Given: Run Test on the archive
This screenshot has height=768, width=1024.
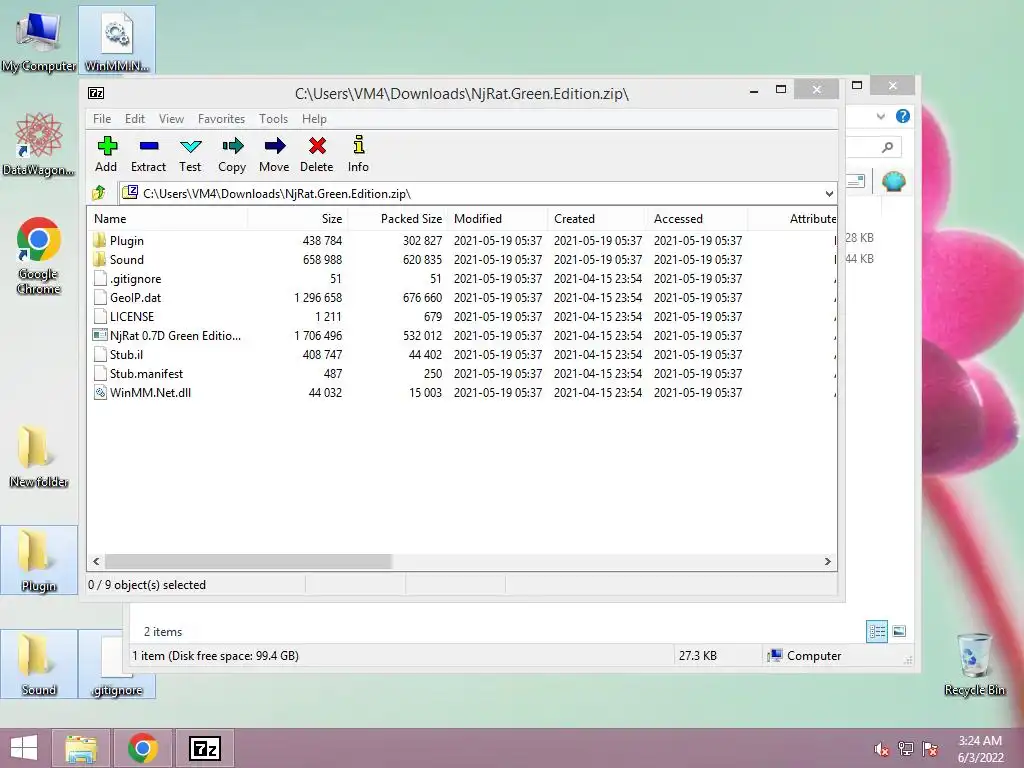Looking at the screenshot, I should coord(190,155).
